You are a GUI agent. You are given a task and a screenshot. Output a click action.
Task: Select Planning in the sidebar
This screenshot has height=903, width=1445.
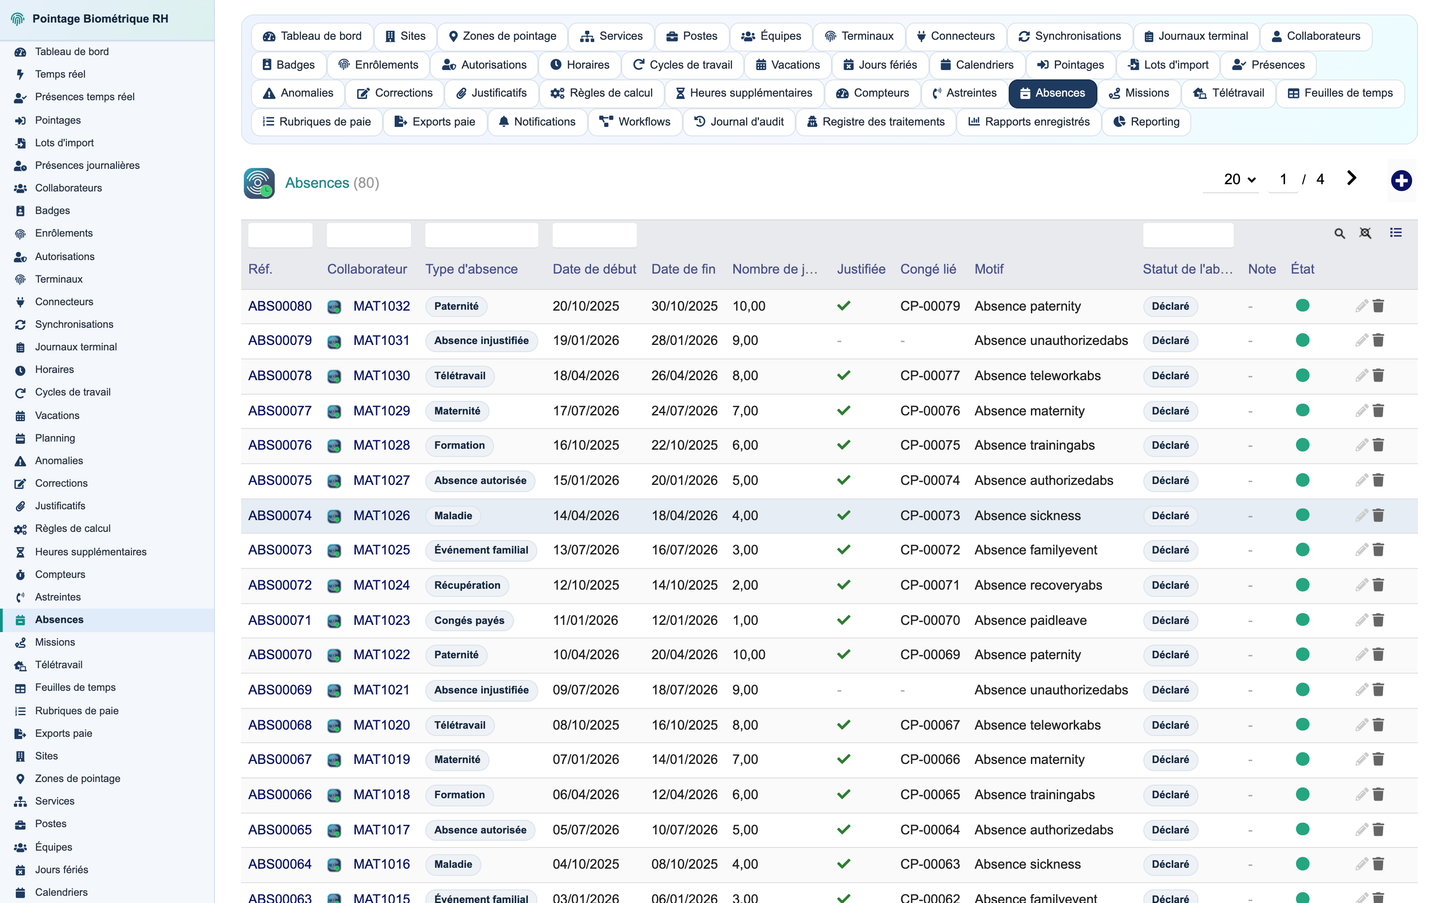pos(55,438)
